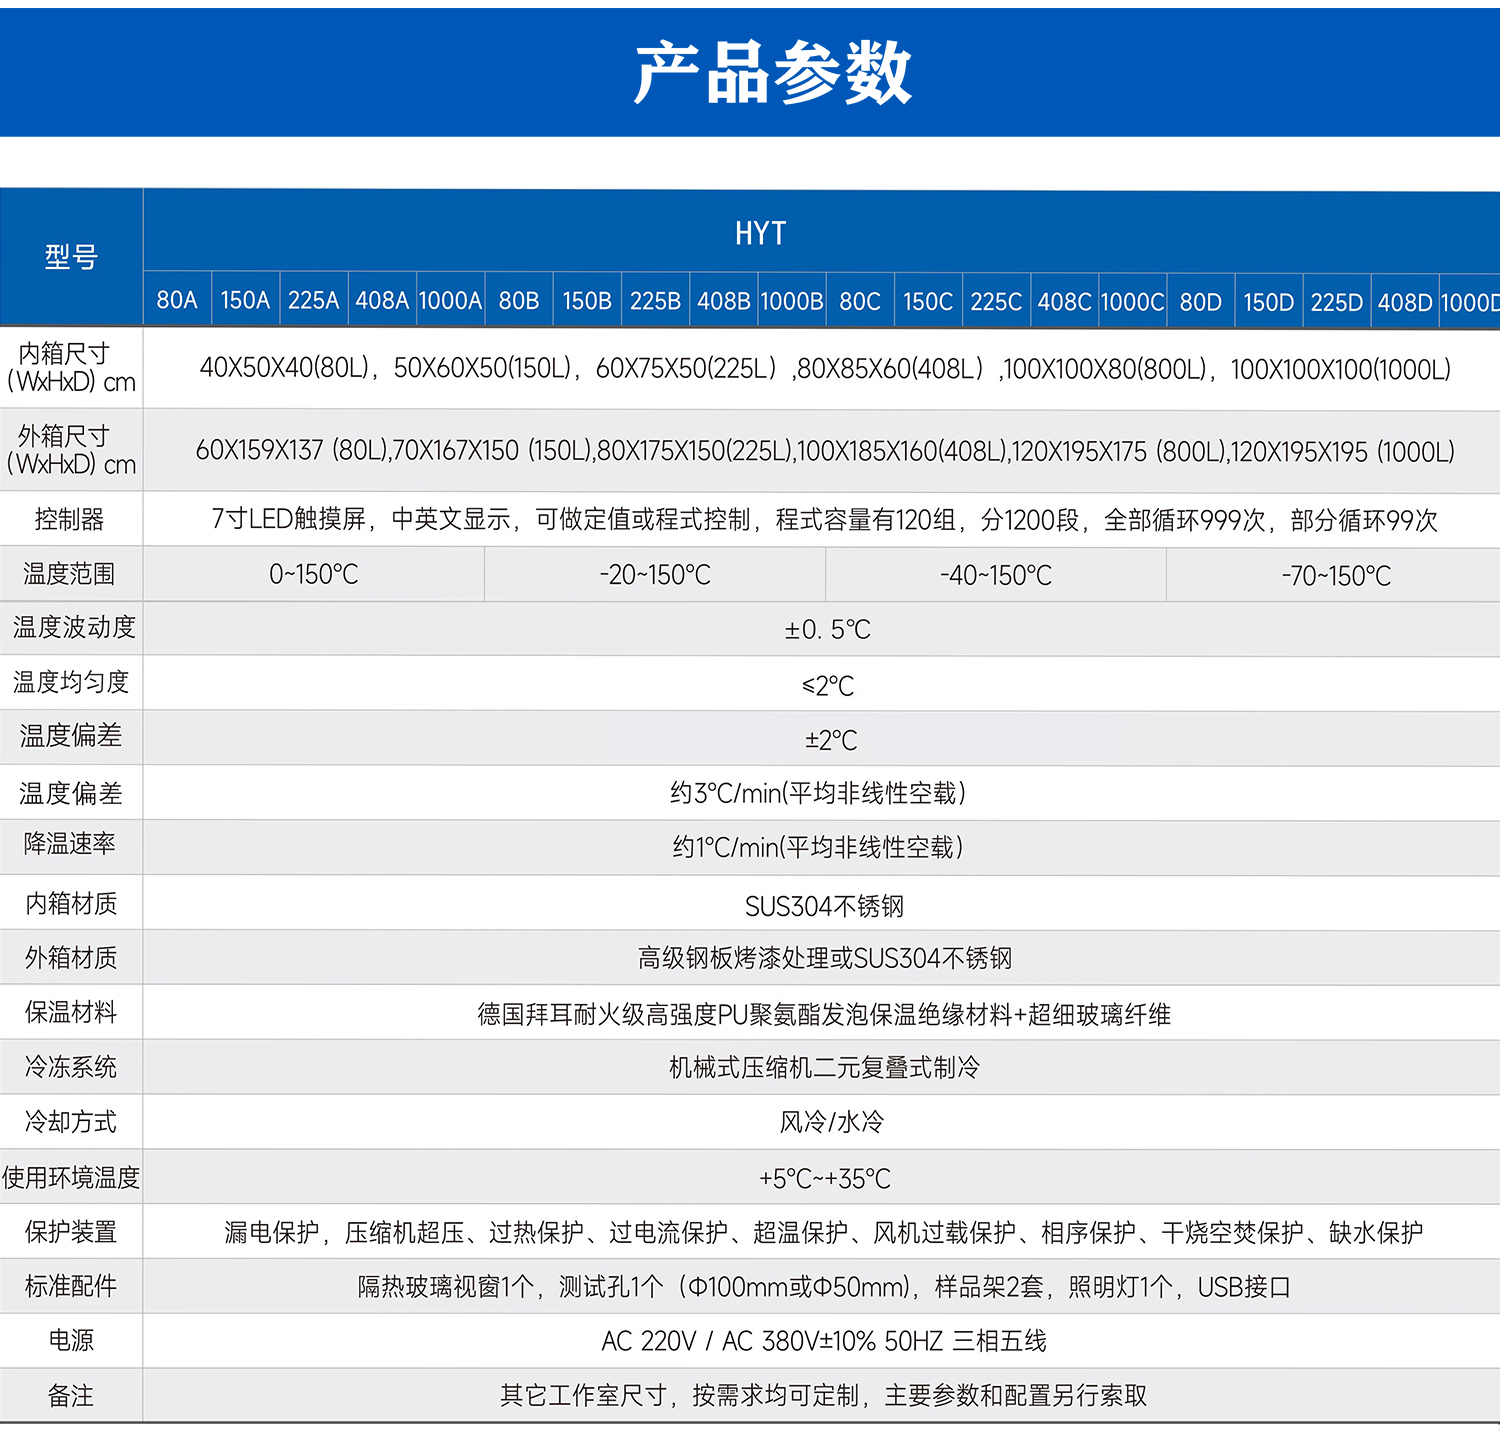This screenshot has width=1500, height=1432.
Task: Select the 高级钢板烤漆处理或SUS304不锈钢 value
Action: pyautogui.click(x=825, y=959)
